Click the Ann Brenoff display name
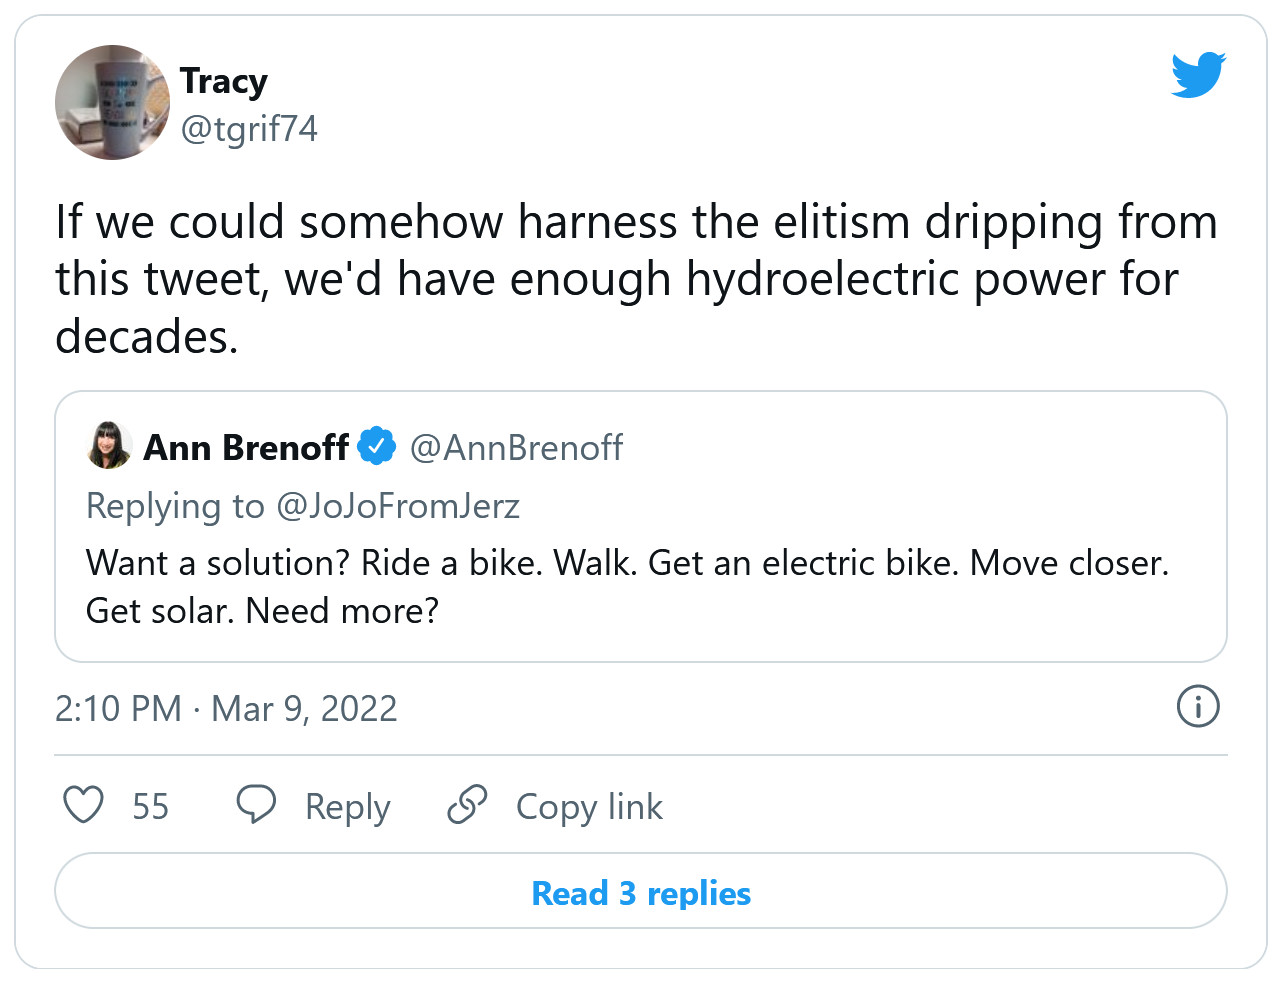 point(246,447)
